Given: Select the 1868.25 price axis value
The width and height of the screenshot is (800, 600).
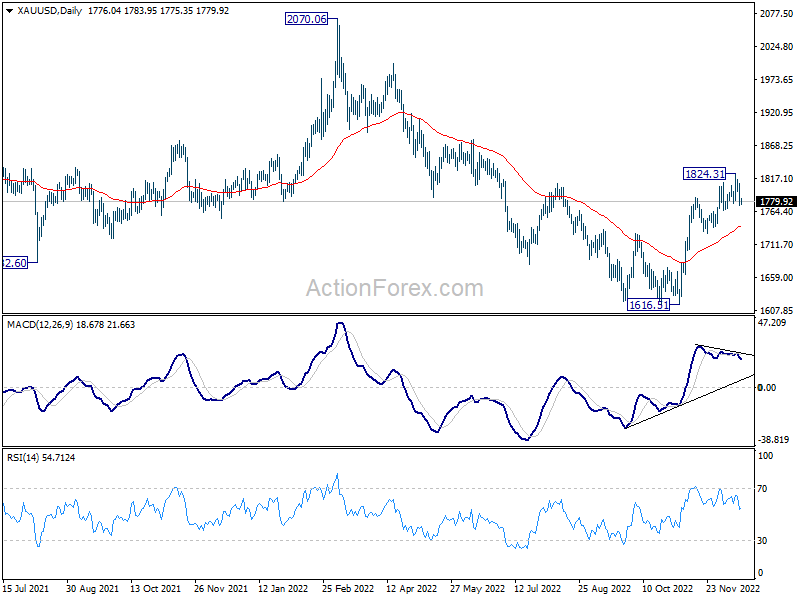Looking at the screenshot, I should [x=777, y=146].
